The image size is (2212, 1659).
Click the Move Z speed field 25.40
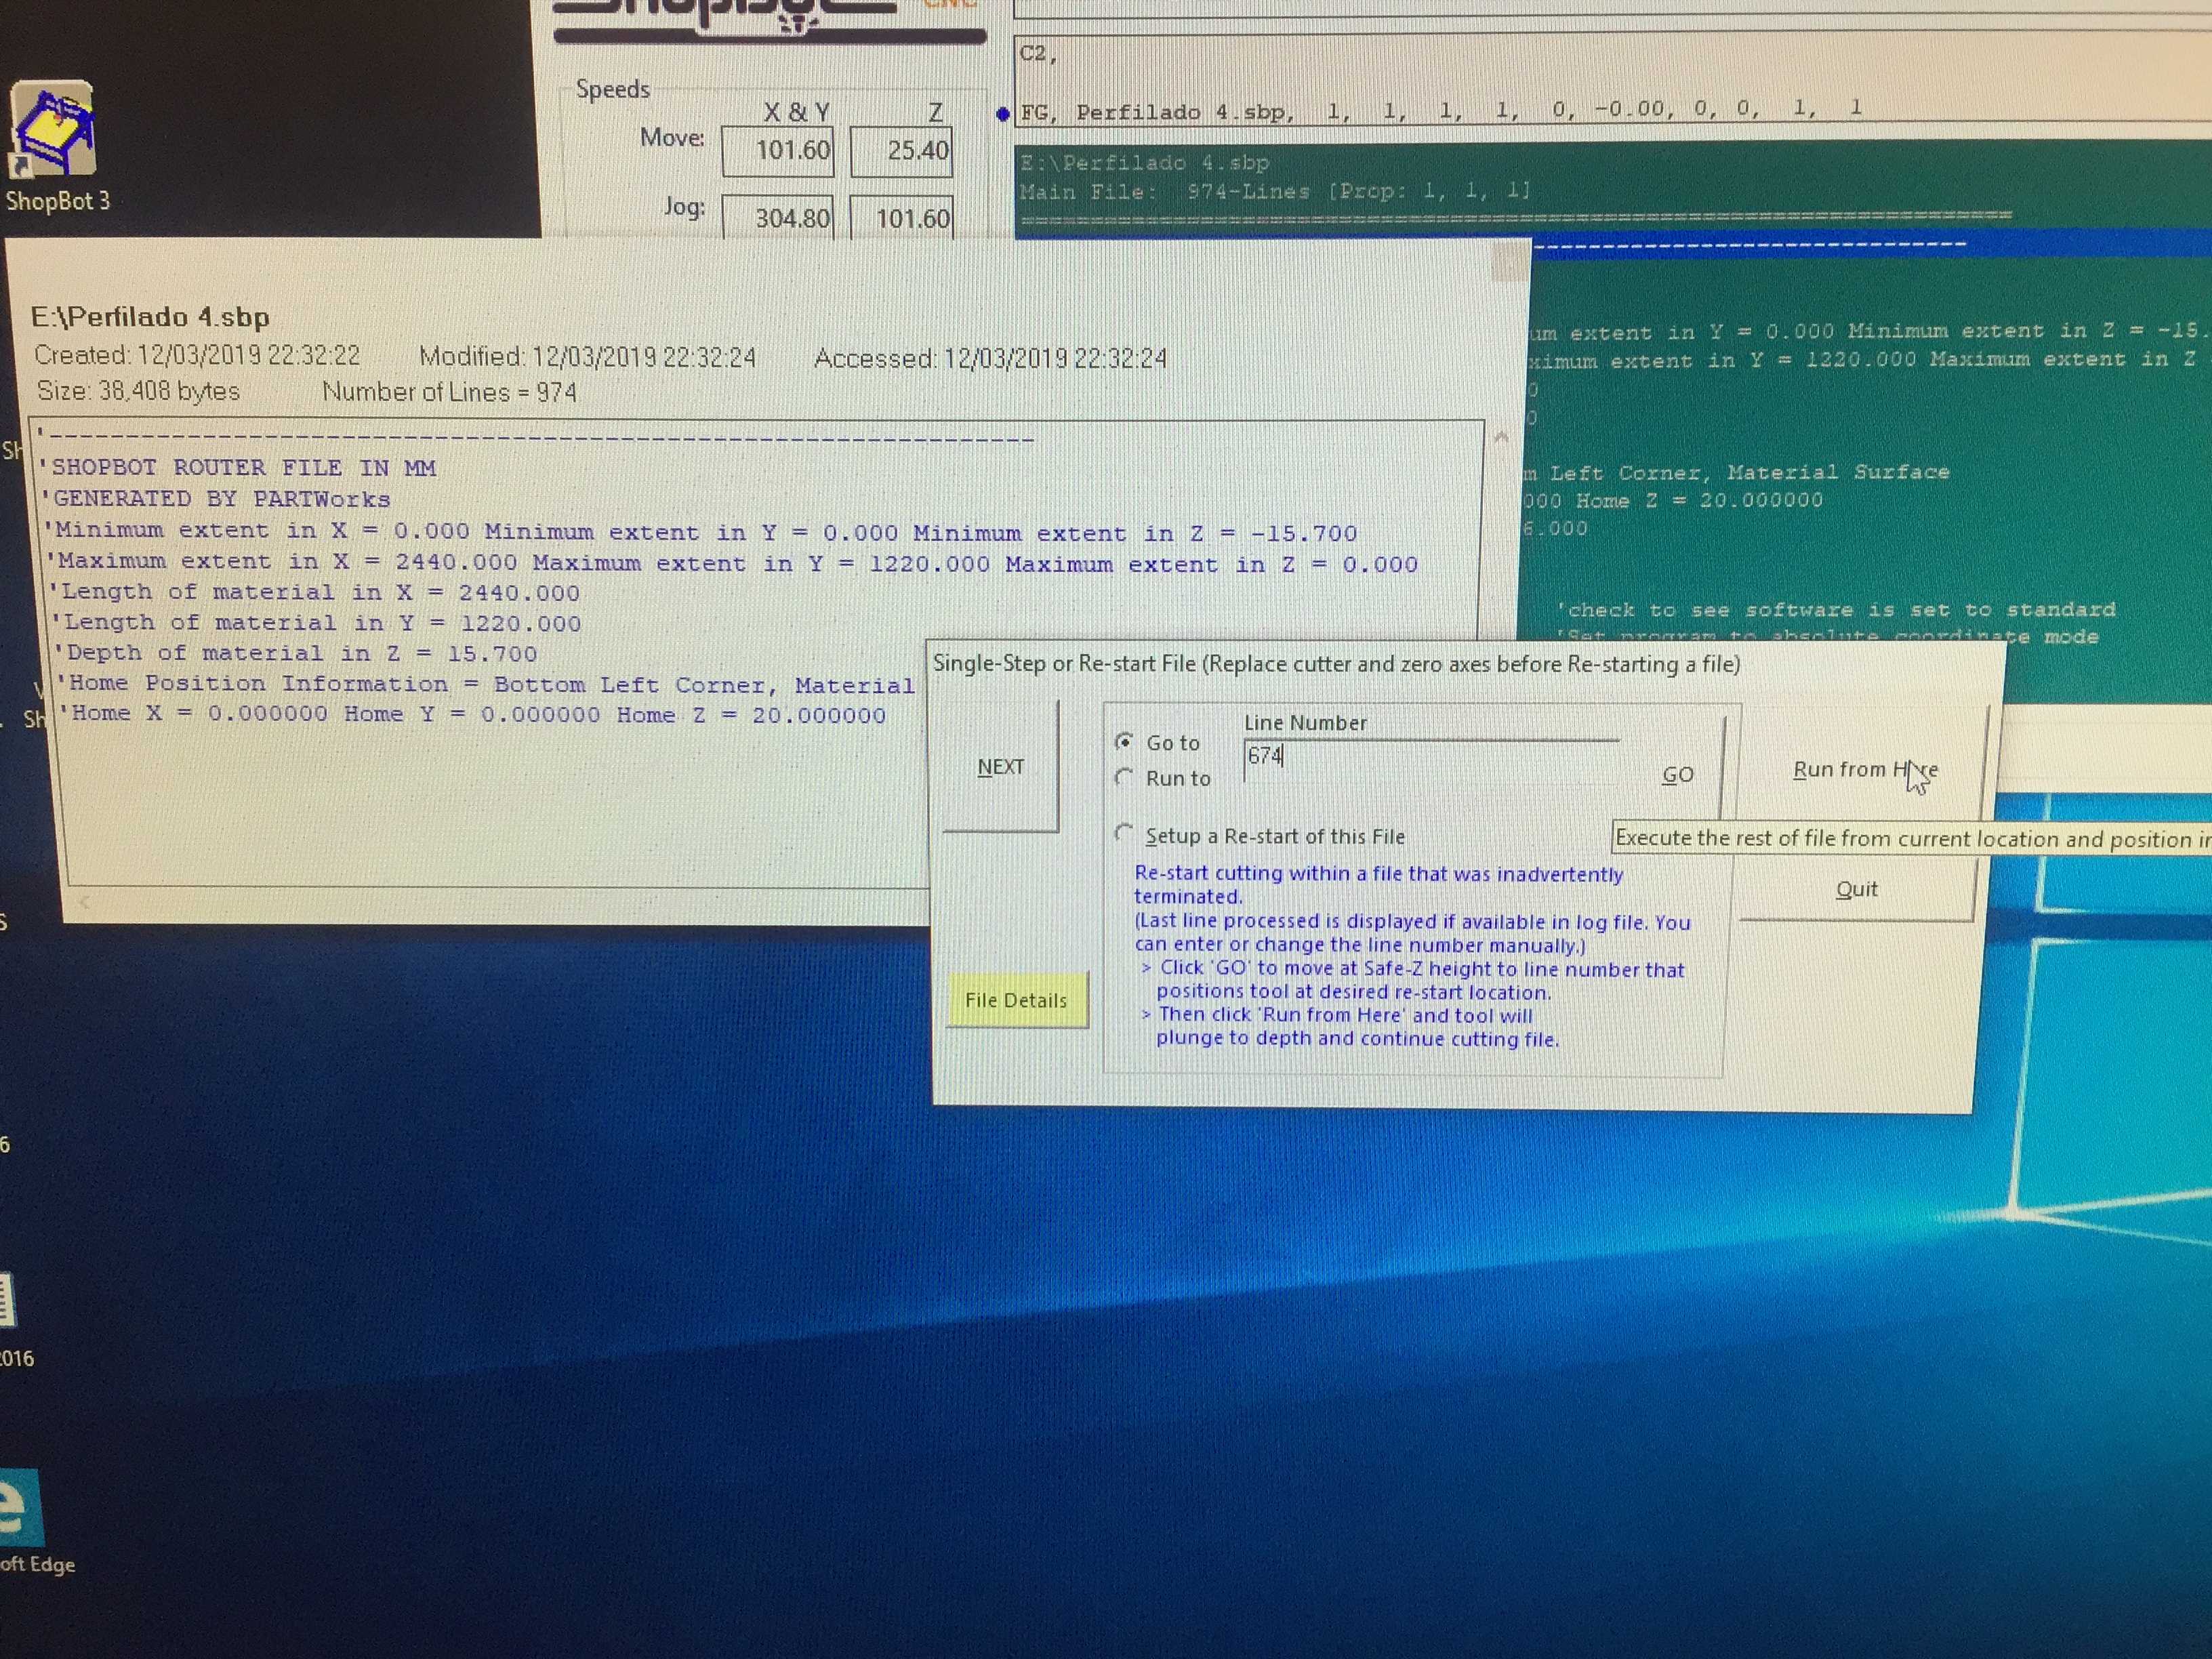[x=902, y=151]
